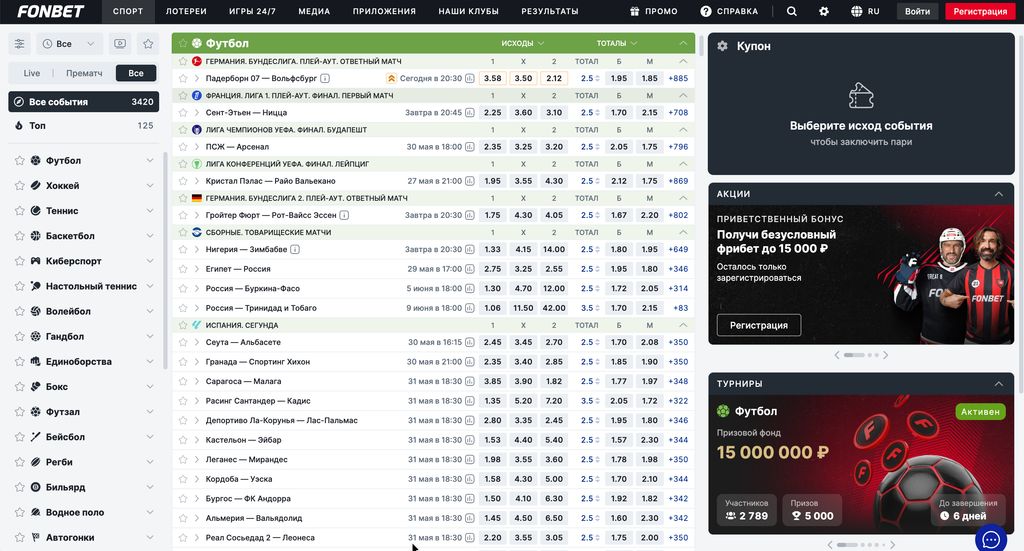The height and width of the screenshot is (551, 1024).
Task: Star the Кордоба — Уэска match
Action: pos(183,479)
